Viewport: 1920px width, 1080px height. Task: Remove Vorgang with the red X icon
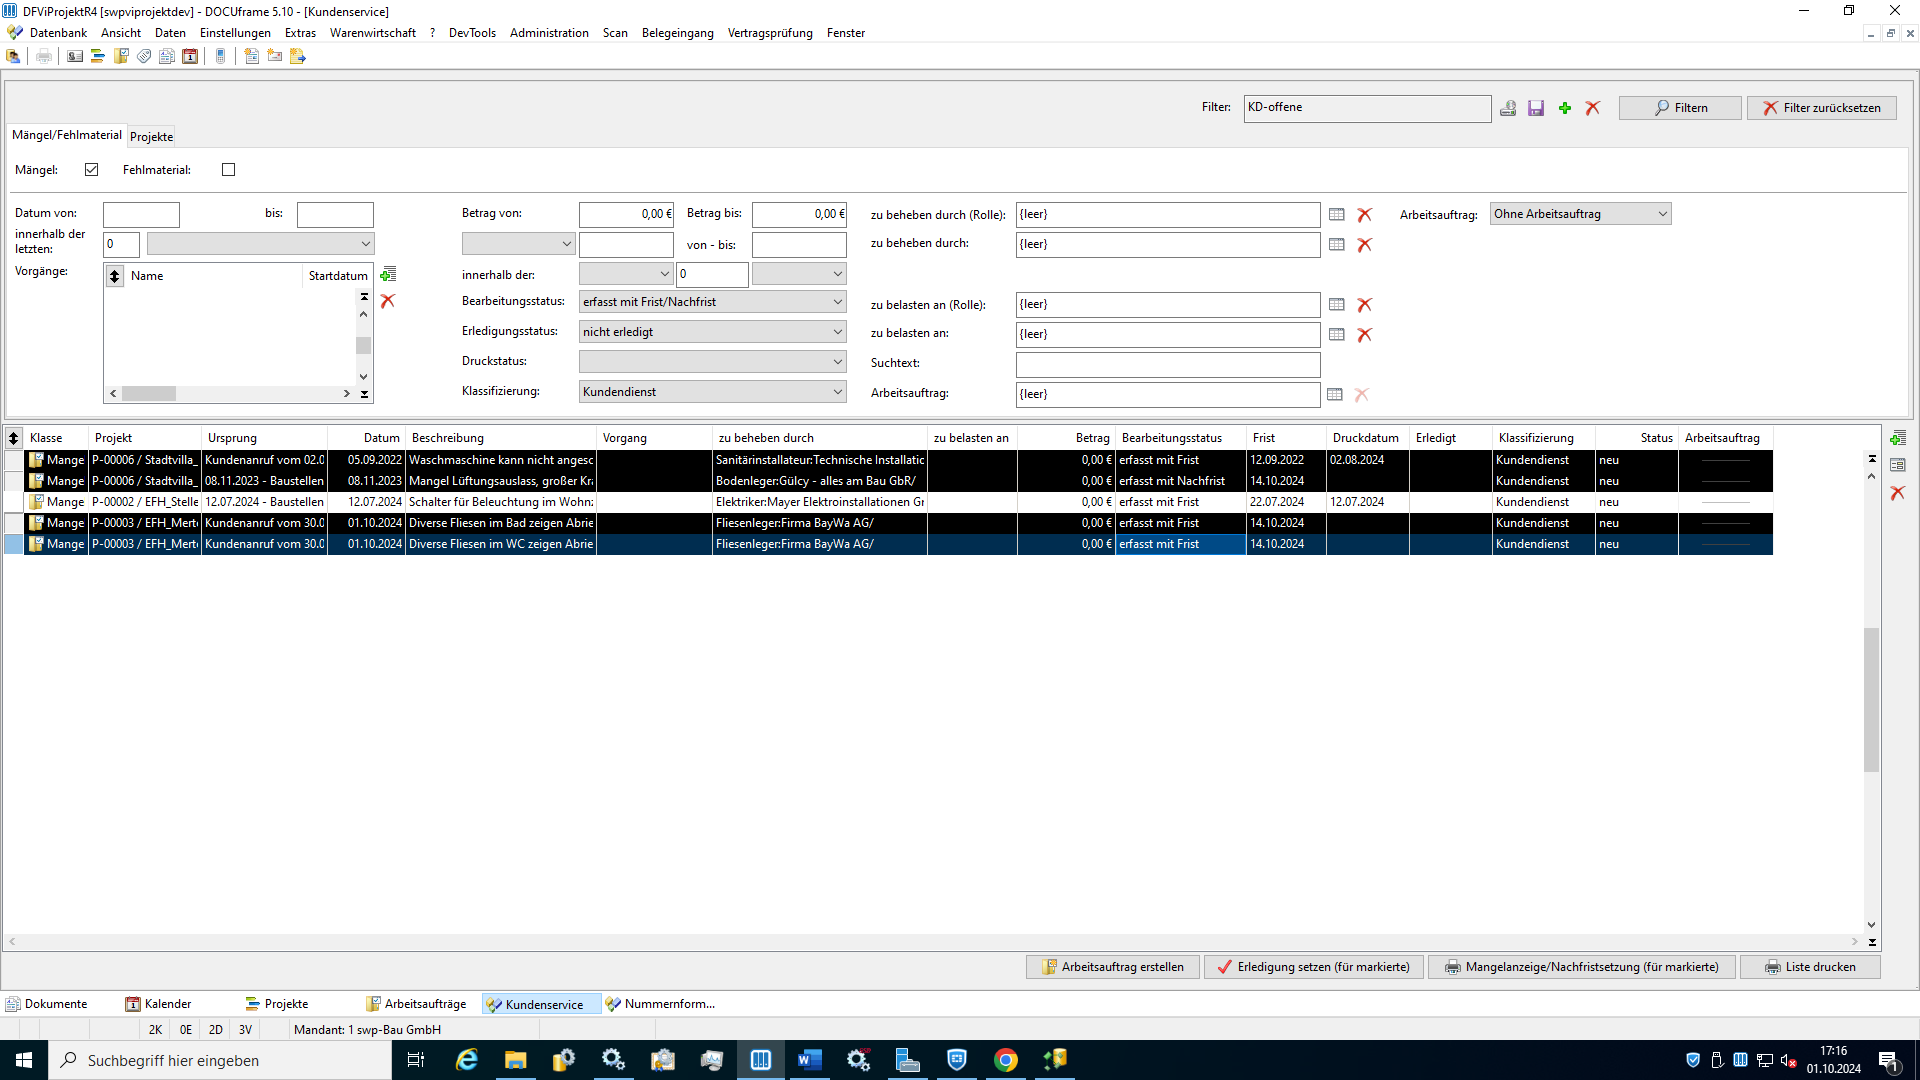(x=388, y=301)
